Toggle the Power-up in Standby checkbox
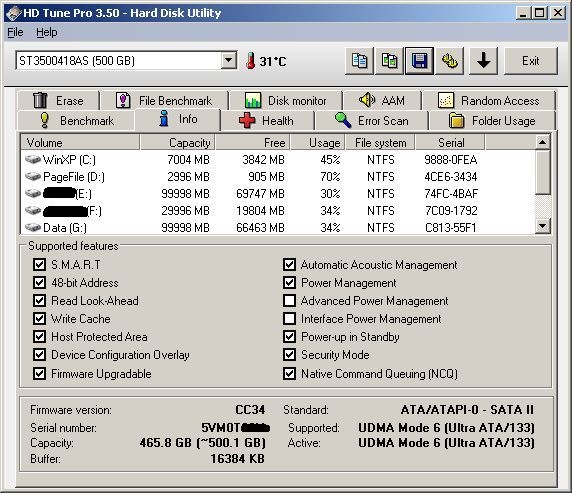The image size is (572, 493). click(x=289, y=336)
